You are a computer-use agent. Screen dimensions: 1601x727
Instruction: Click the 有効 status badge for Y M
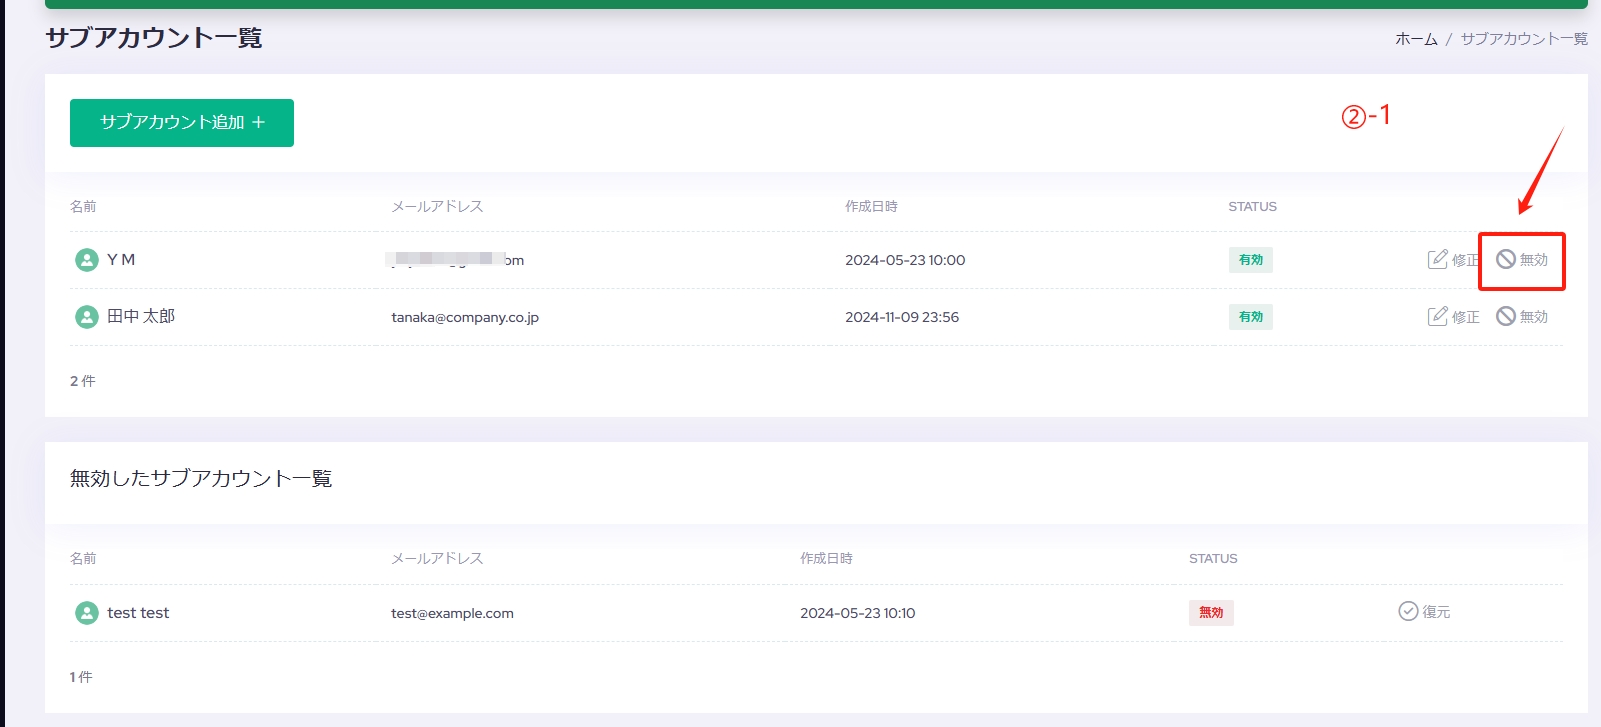pyautogui.click(x=1251, y=260)
